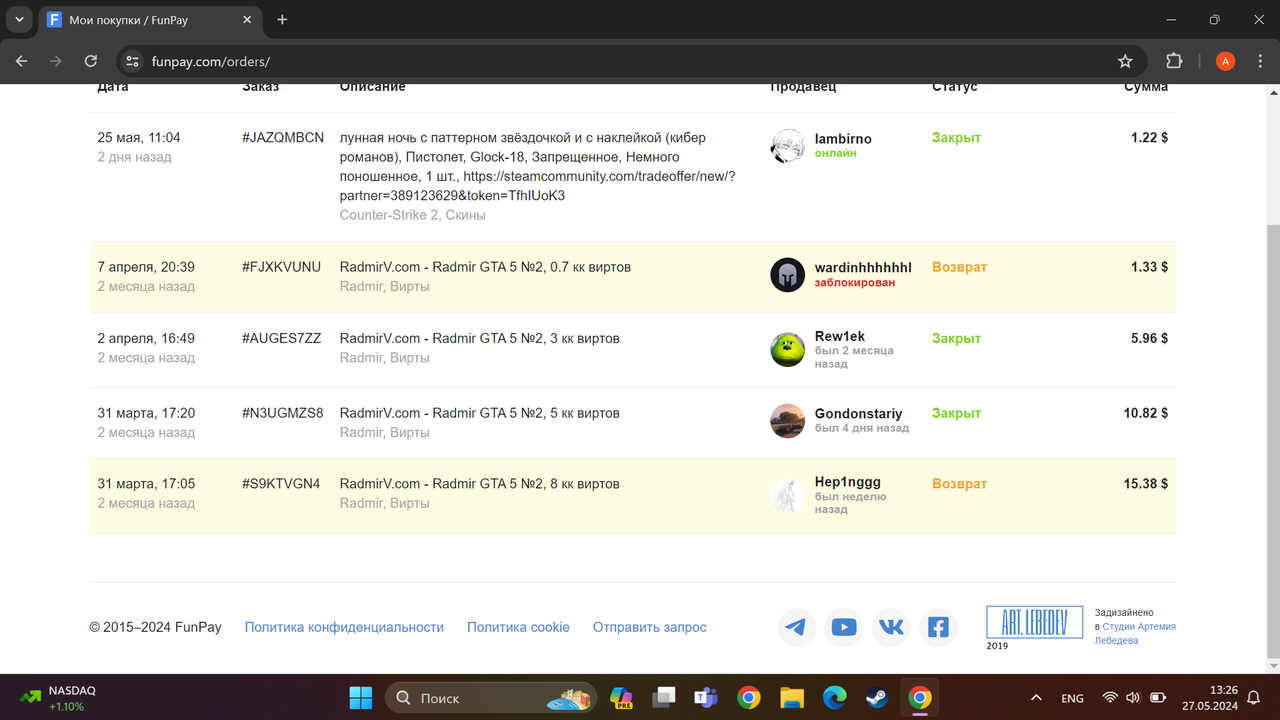Open order #S9KTVGN4
The height and width of the screenshot is (720, 1280).
[x=281, y=484]
